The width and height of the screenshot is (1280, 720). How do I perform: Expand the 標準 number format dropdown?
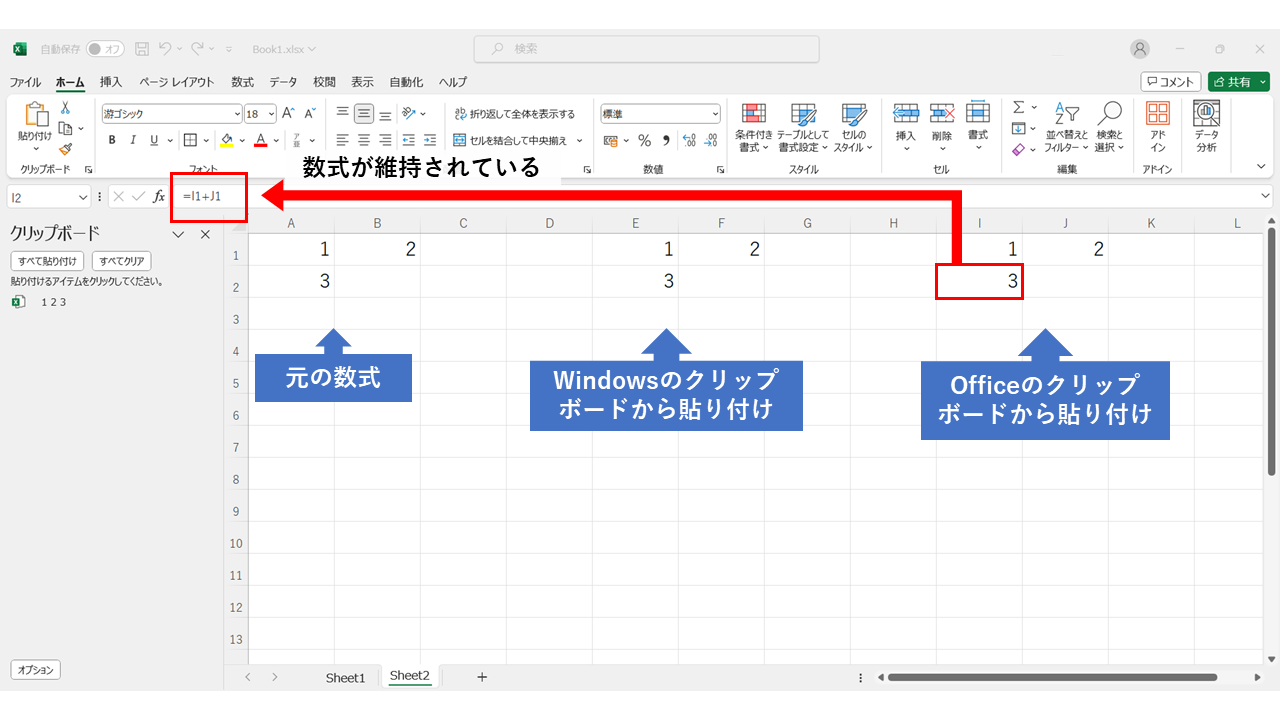(660, 114)
